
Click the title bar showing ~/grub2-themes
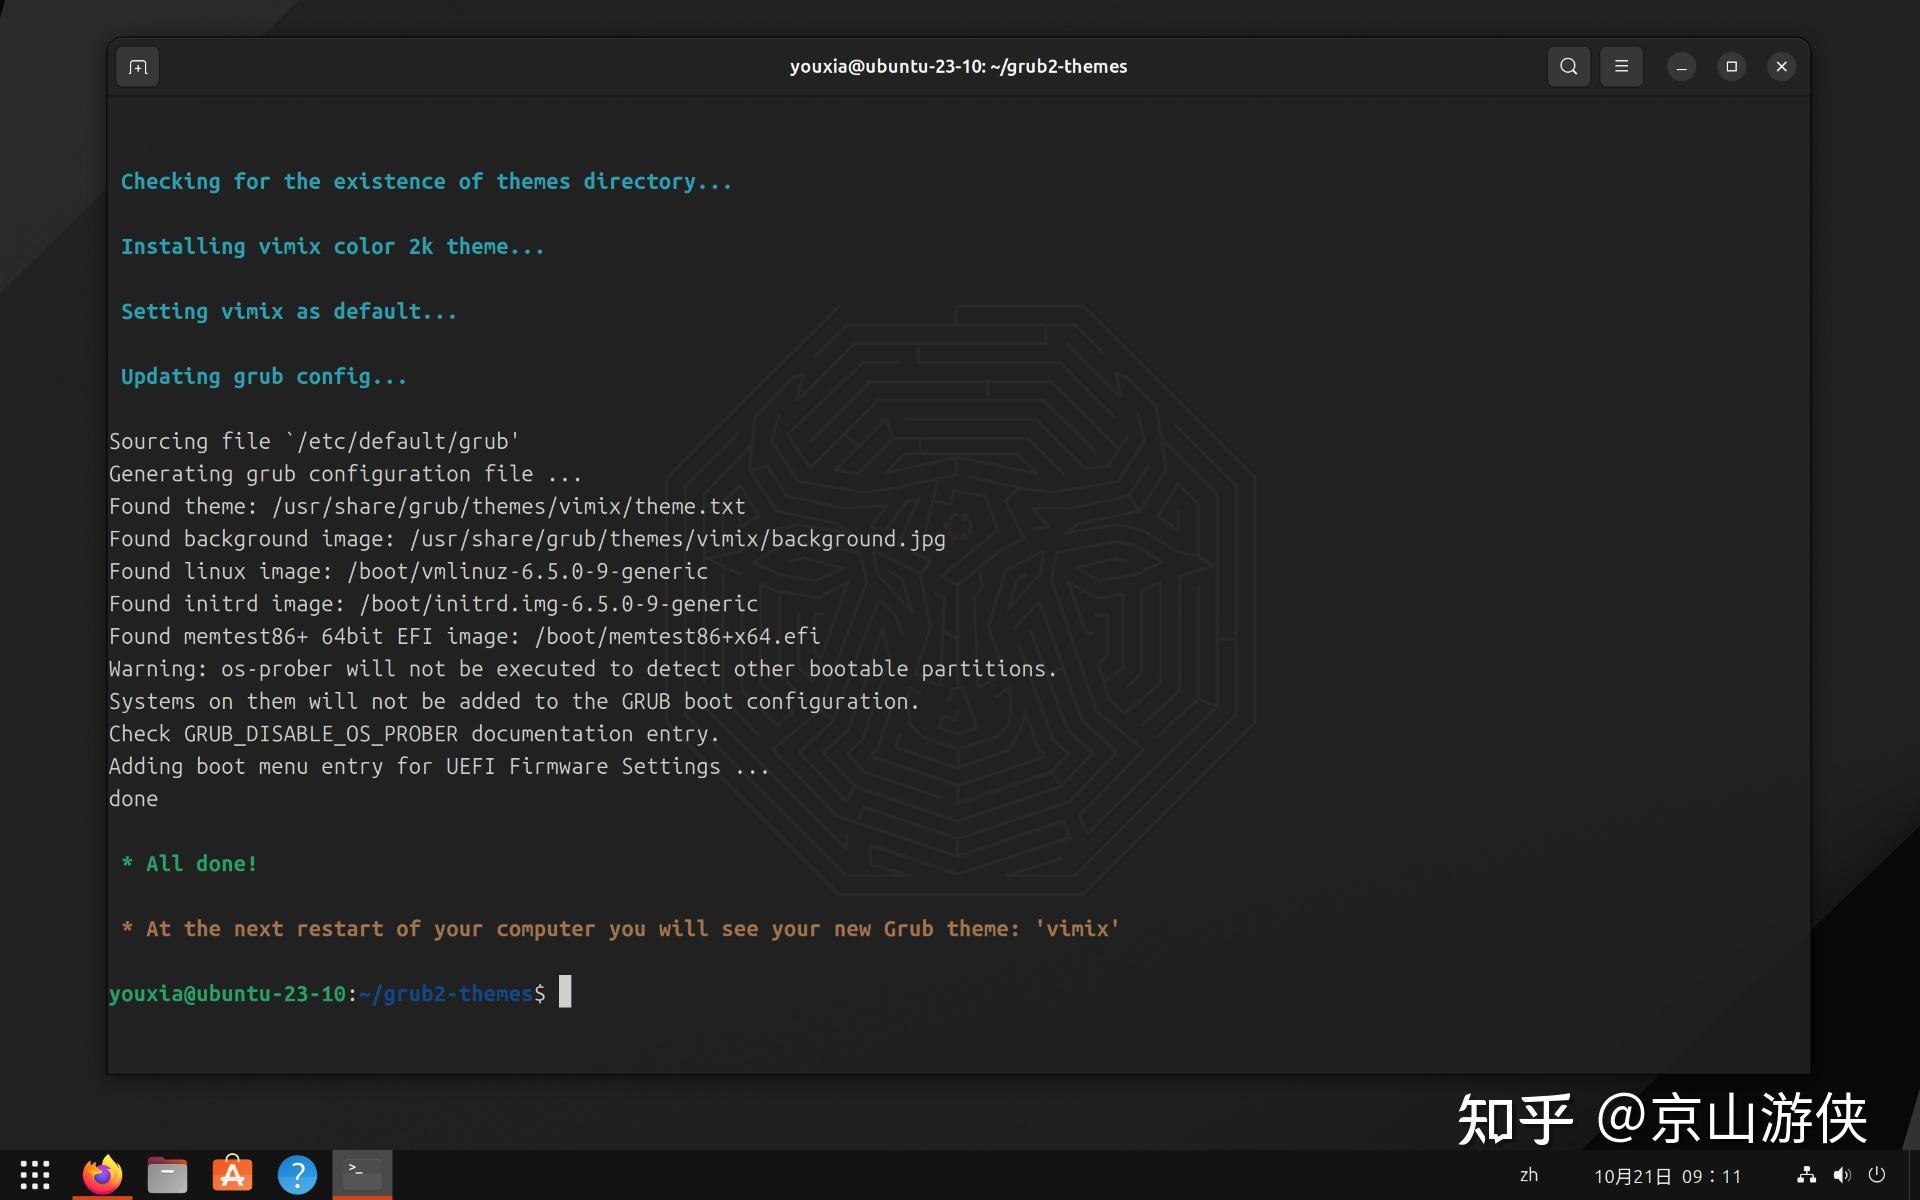[x=957, y=66]
